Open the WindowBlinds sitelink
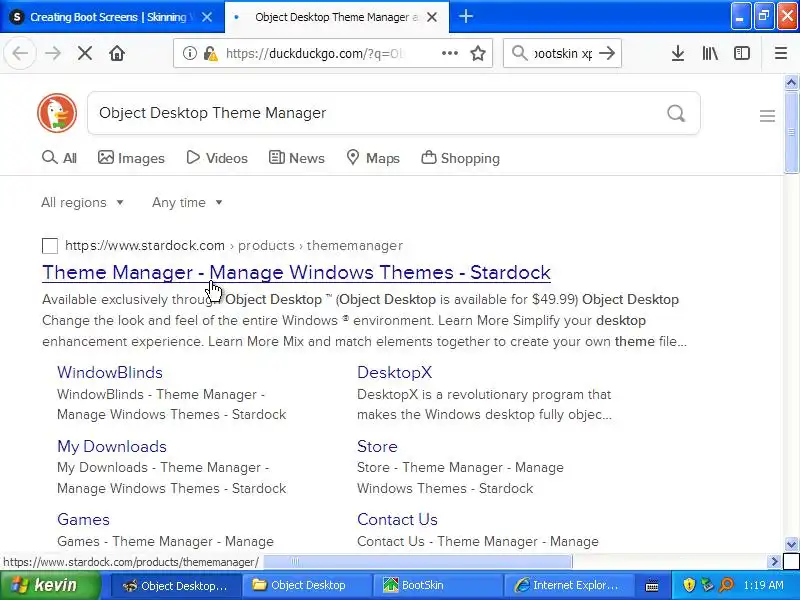The height and width of the screenshot is (600, 800). pyautogui.click(x=110, y=372)
